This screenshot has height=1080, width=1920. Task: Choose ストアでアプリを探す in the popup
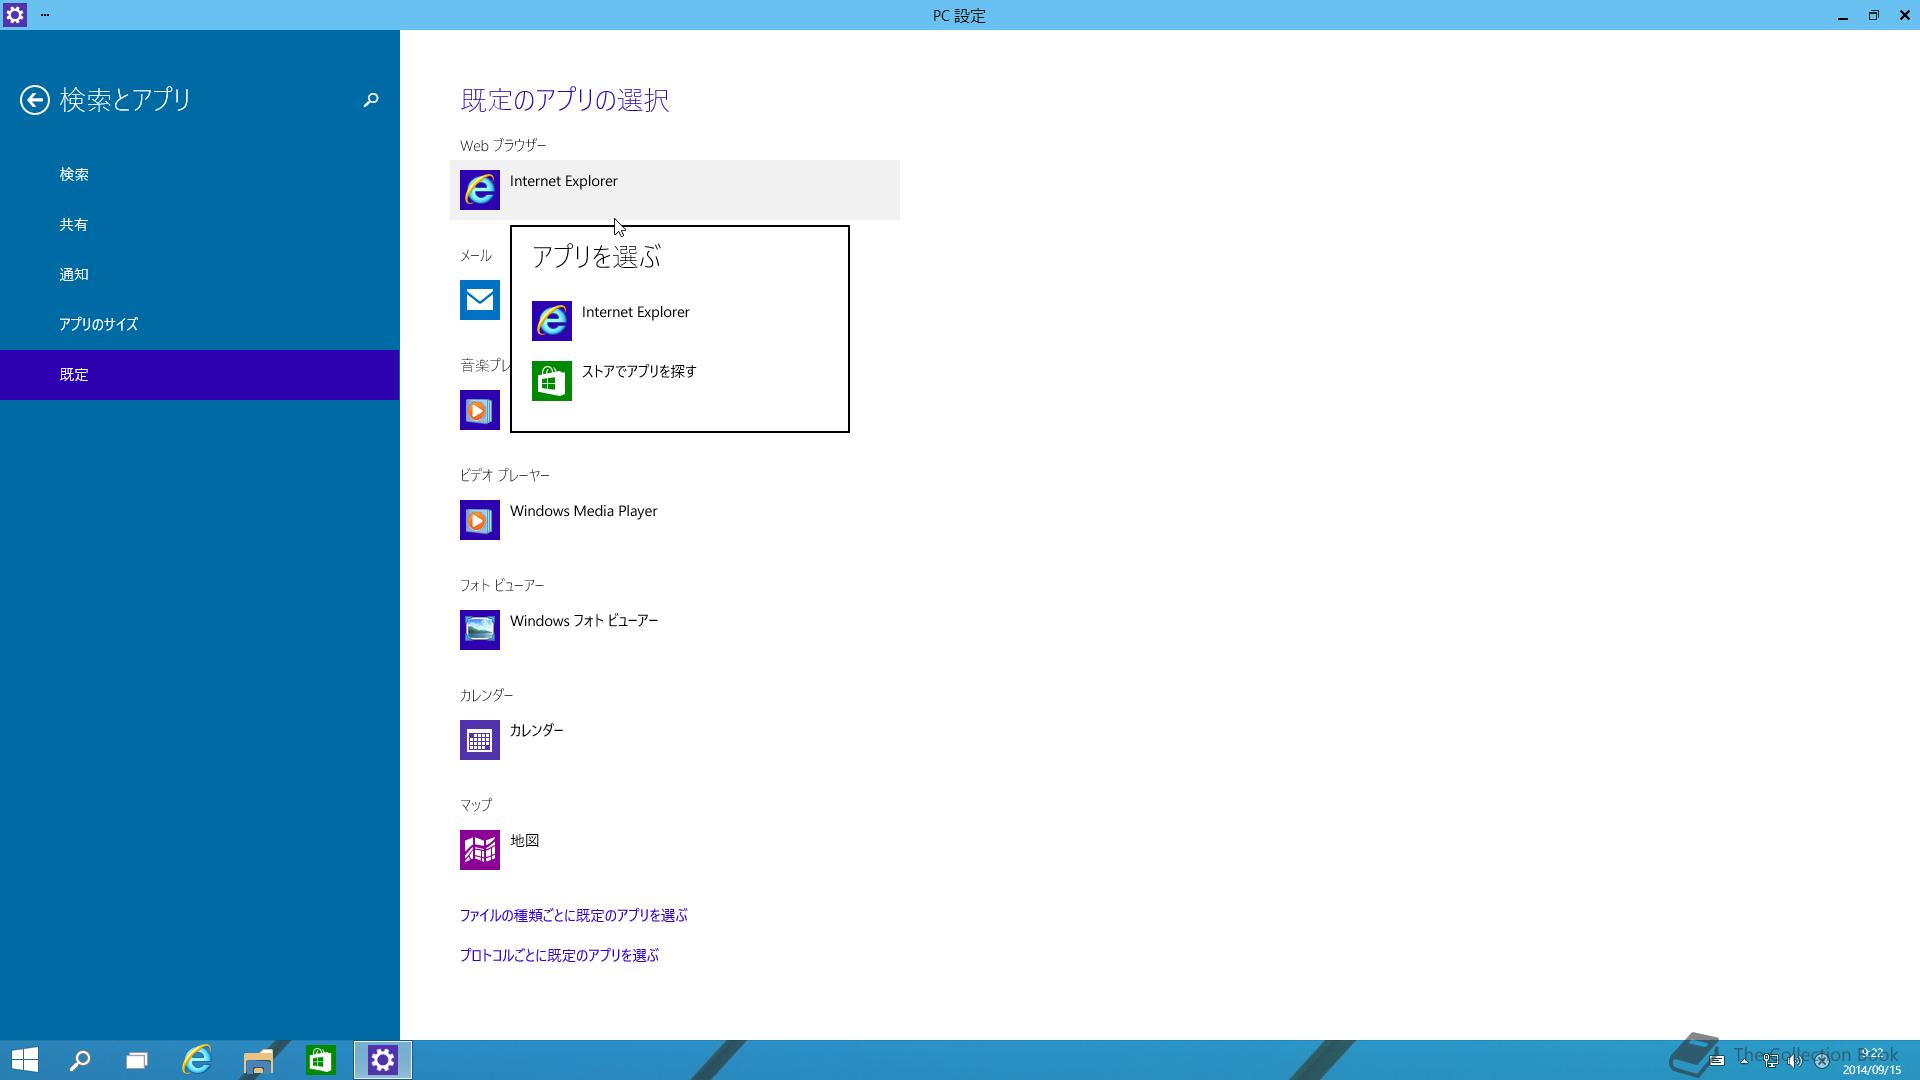639,371
